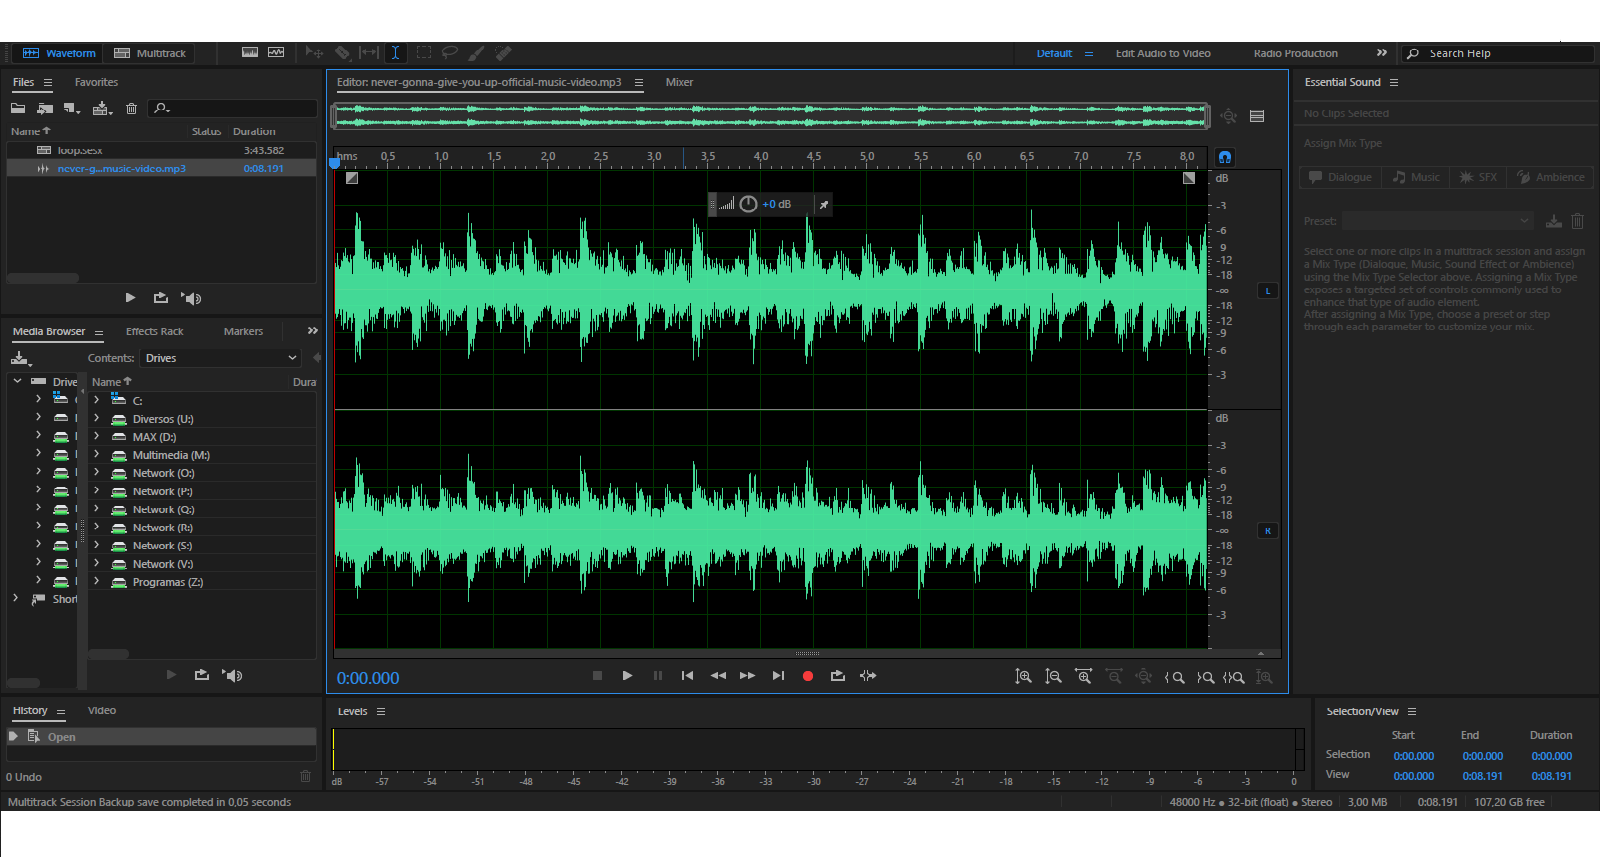Click the Loop Playback icon in transport

tap(838, 676)
